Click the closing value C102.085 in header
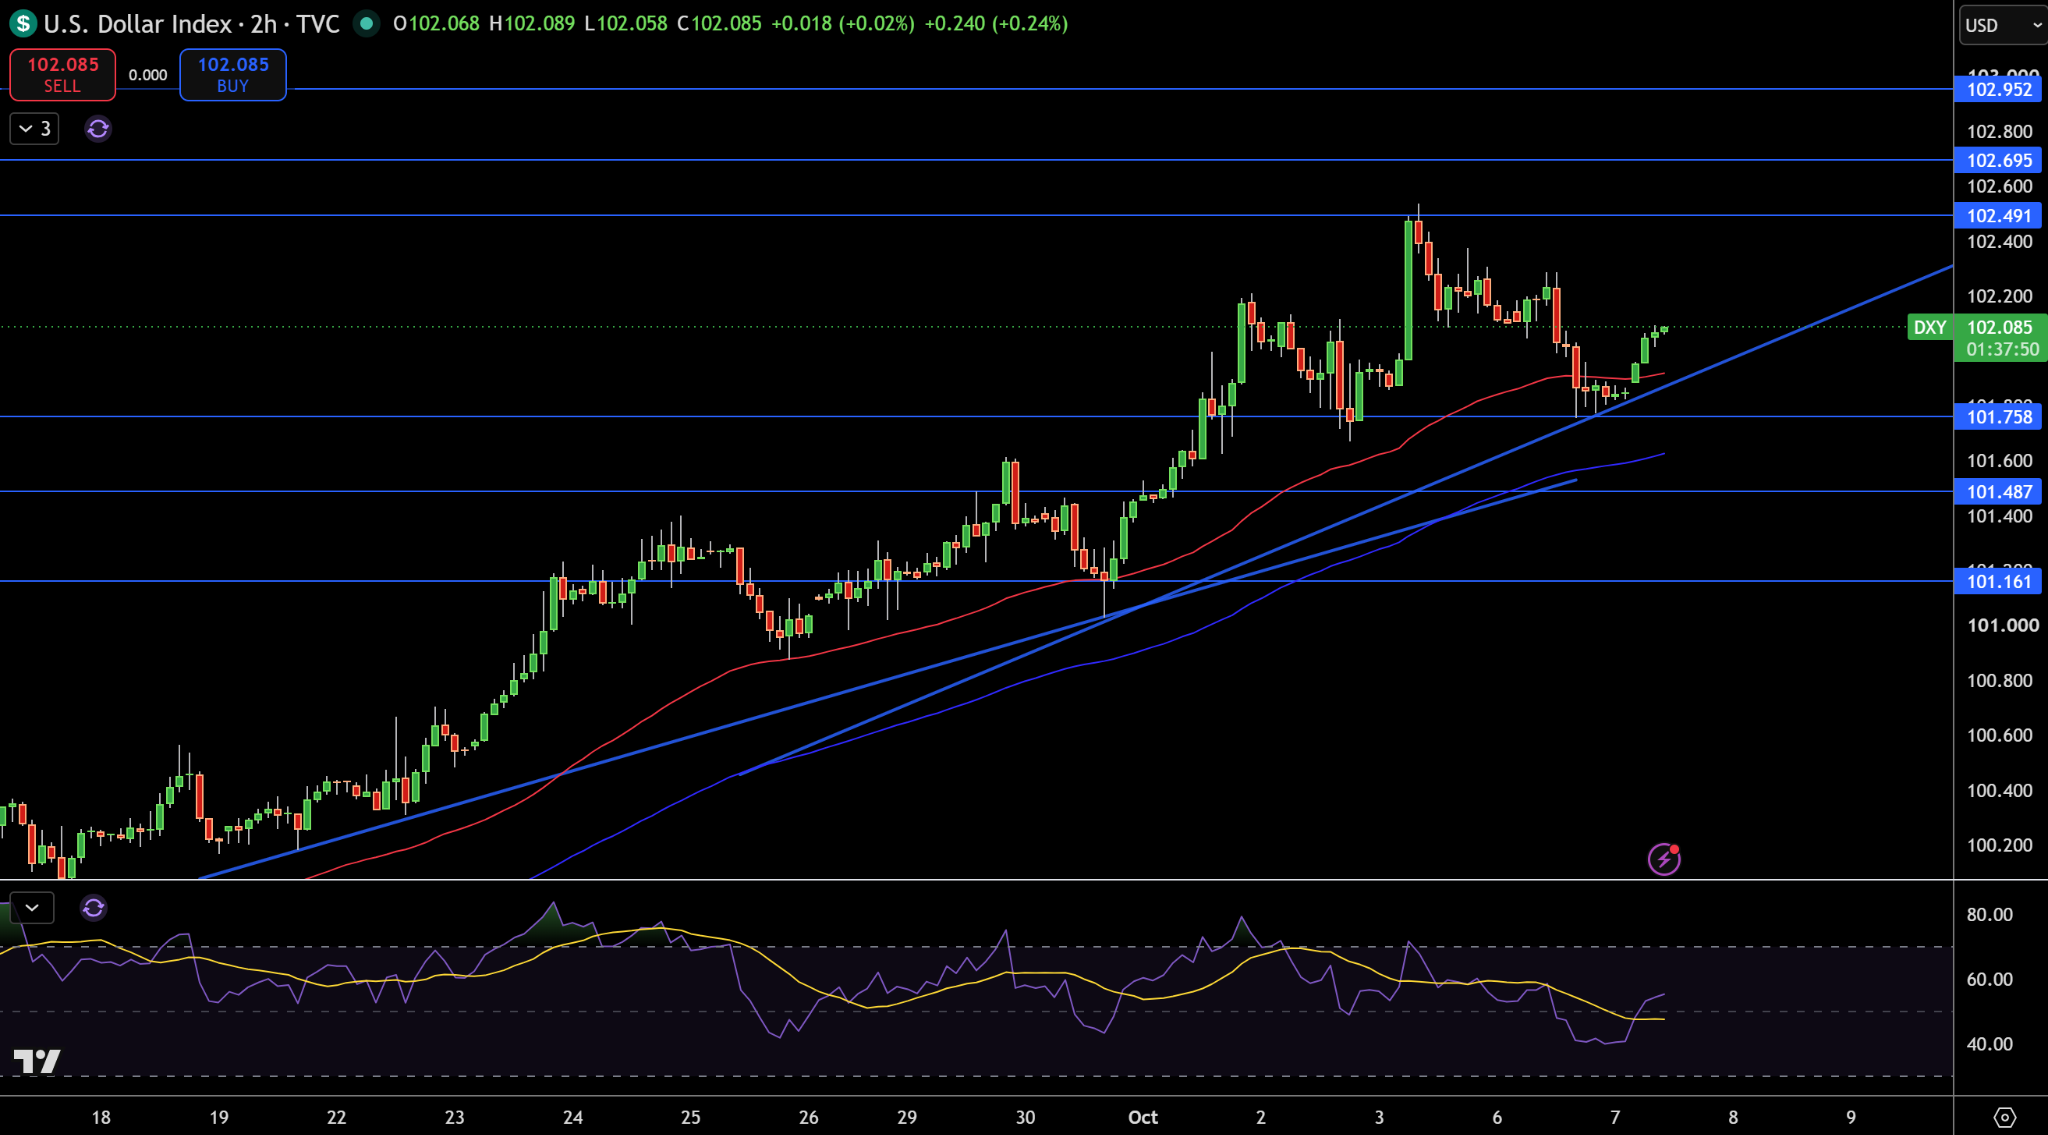The image size is (2048, 1135). (719, 23)
